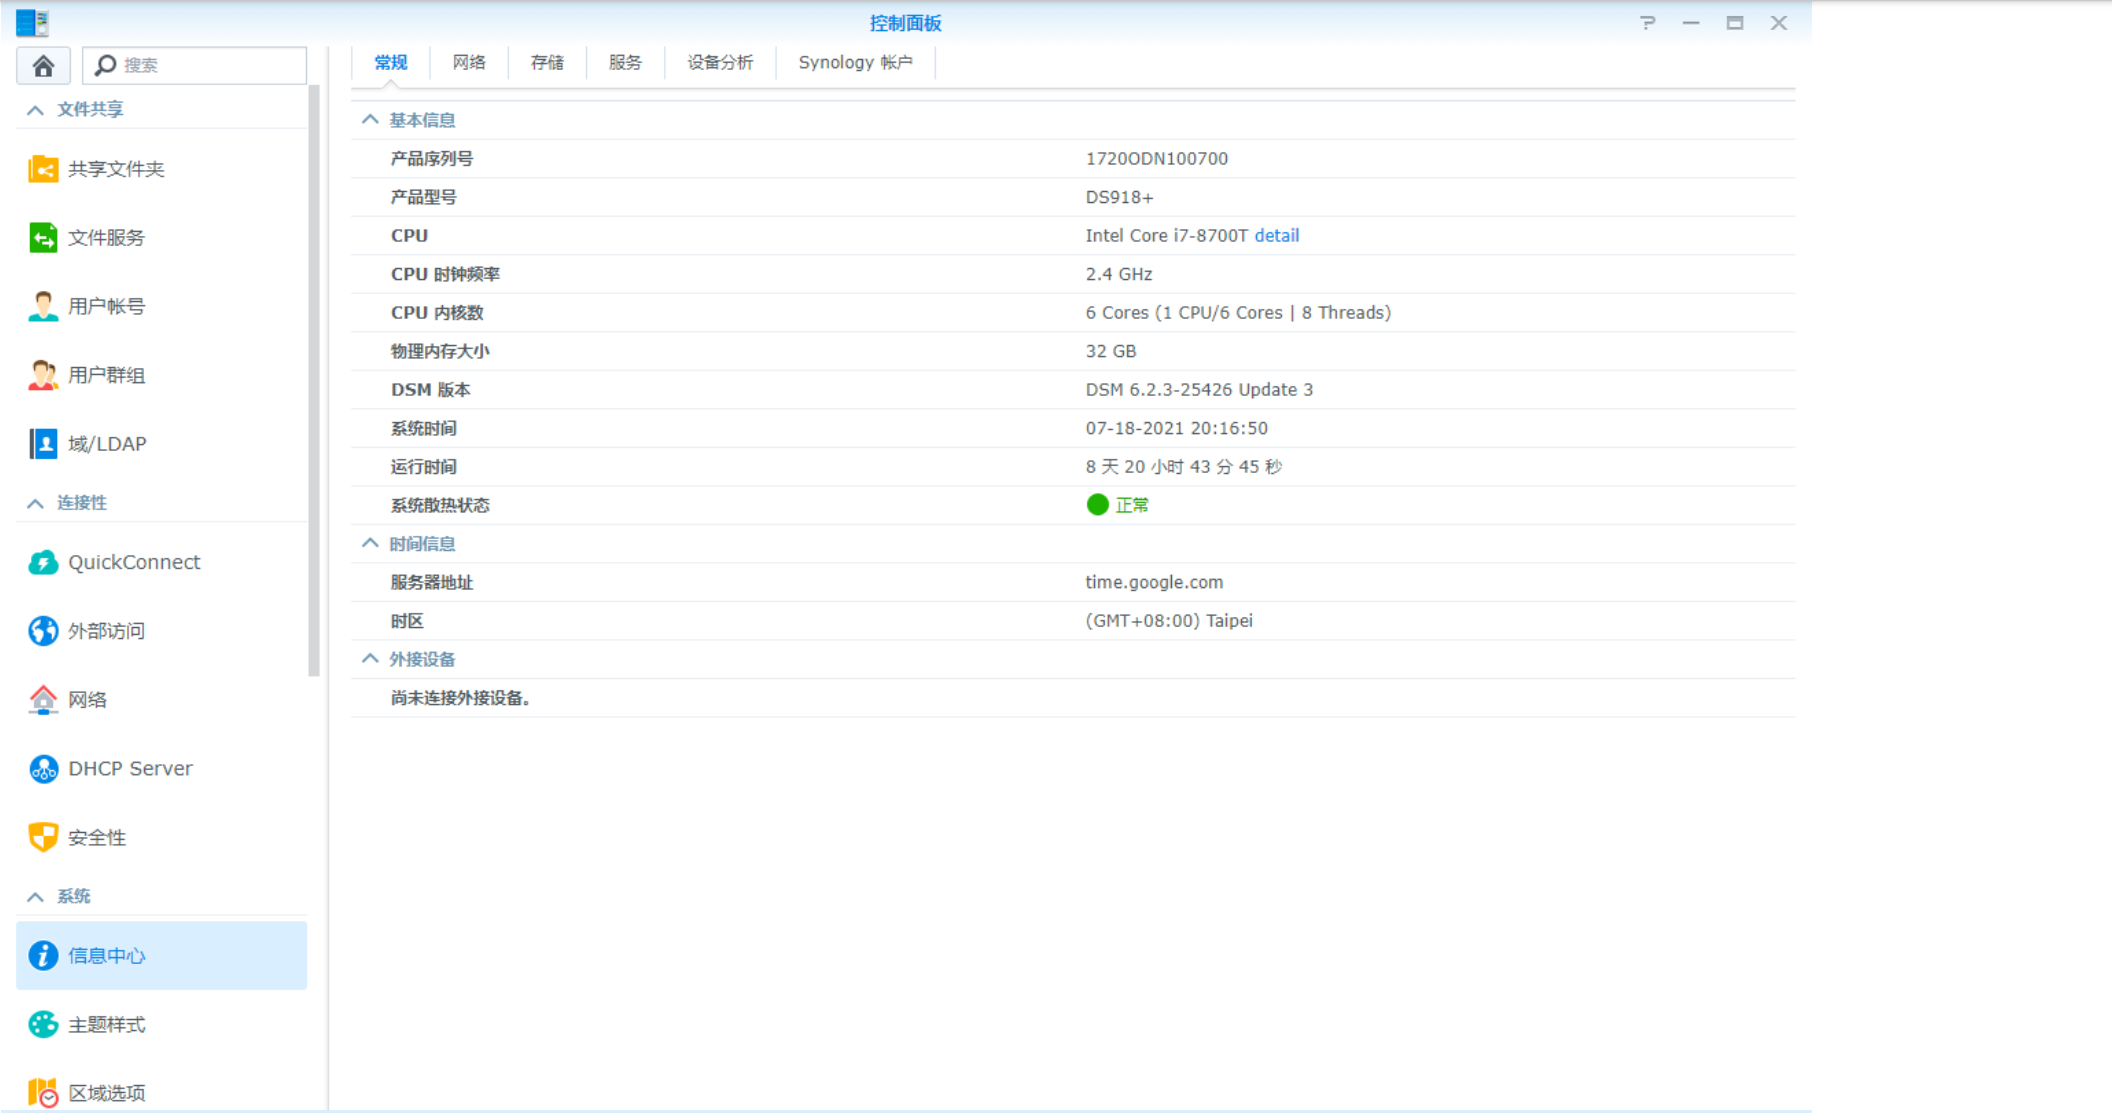Switch to the Storage (存储) tab
Image resolution: width=2112 pixels, height=1113 pixels.
coord(547,62)
